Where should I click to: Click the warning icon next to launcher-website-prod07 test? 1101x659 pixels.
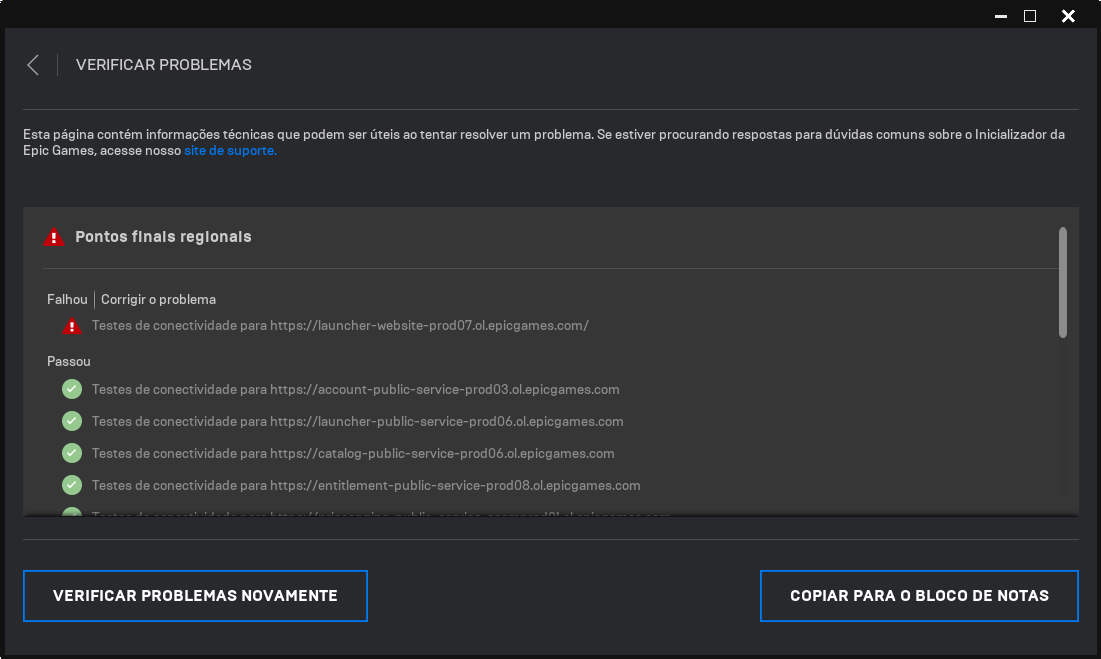coord(72,326)
